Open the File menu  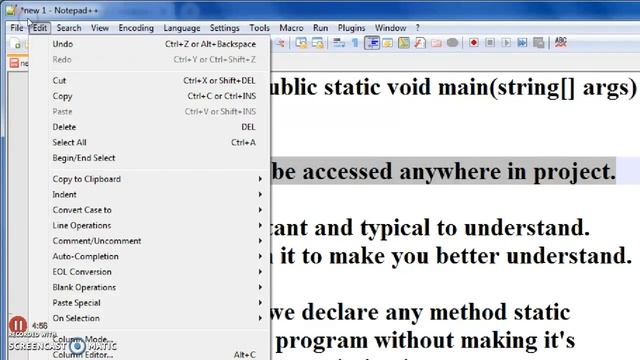[17, 28]
